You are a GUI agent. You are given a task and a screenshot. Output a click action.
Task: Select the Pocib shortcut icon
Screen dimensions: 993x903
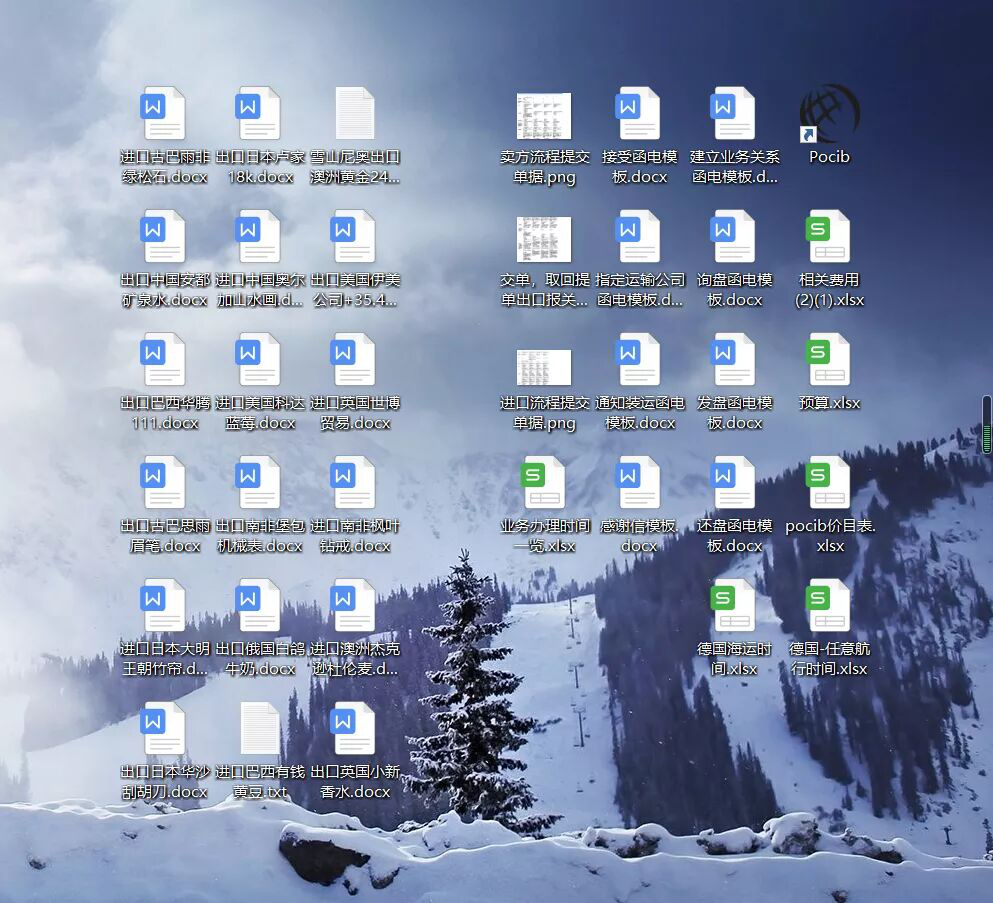click(x=829, y=114)
